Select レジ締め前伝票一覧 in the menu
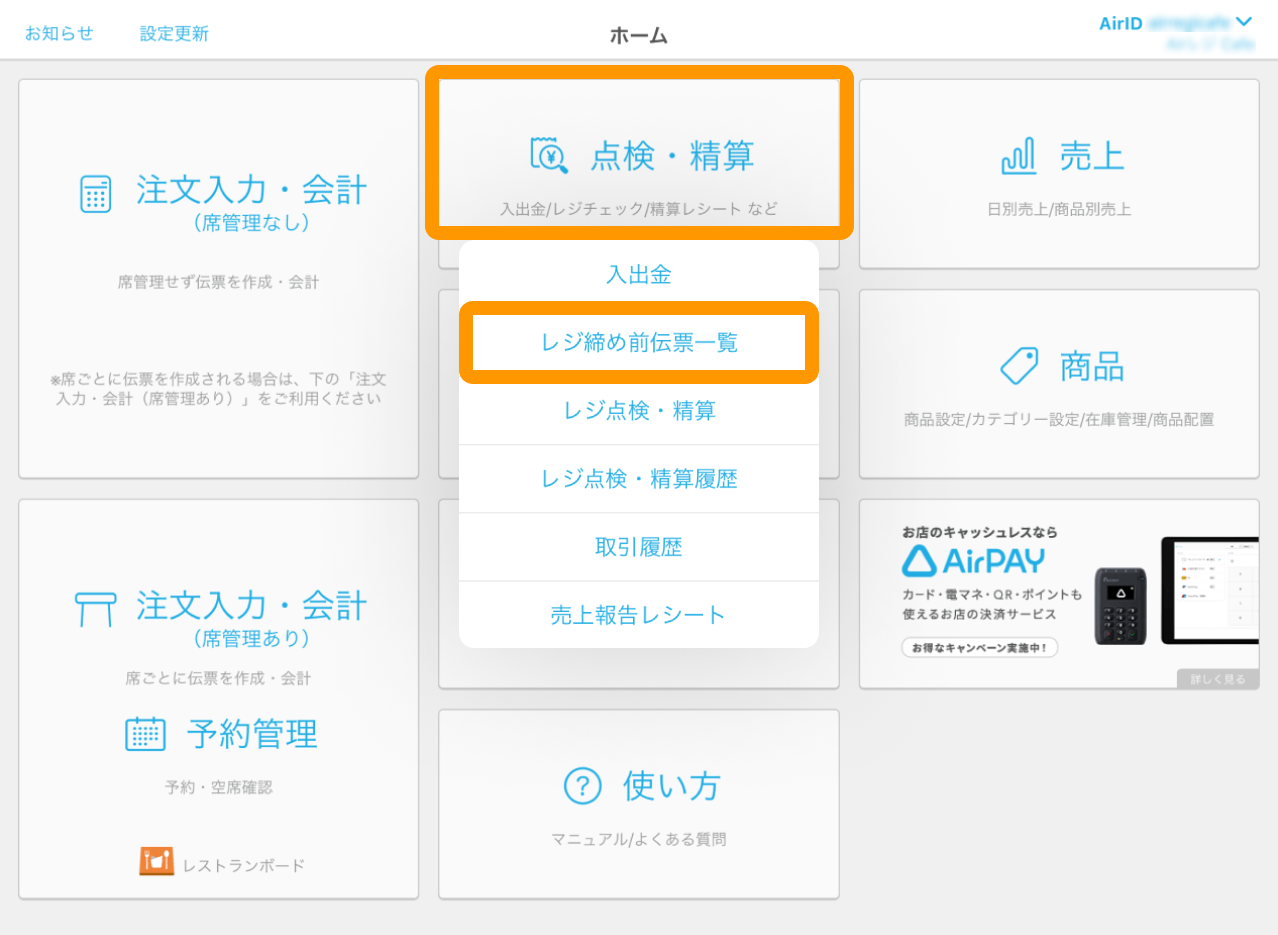This screenshot has height=935, width=1278. coord(639,342)
